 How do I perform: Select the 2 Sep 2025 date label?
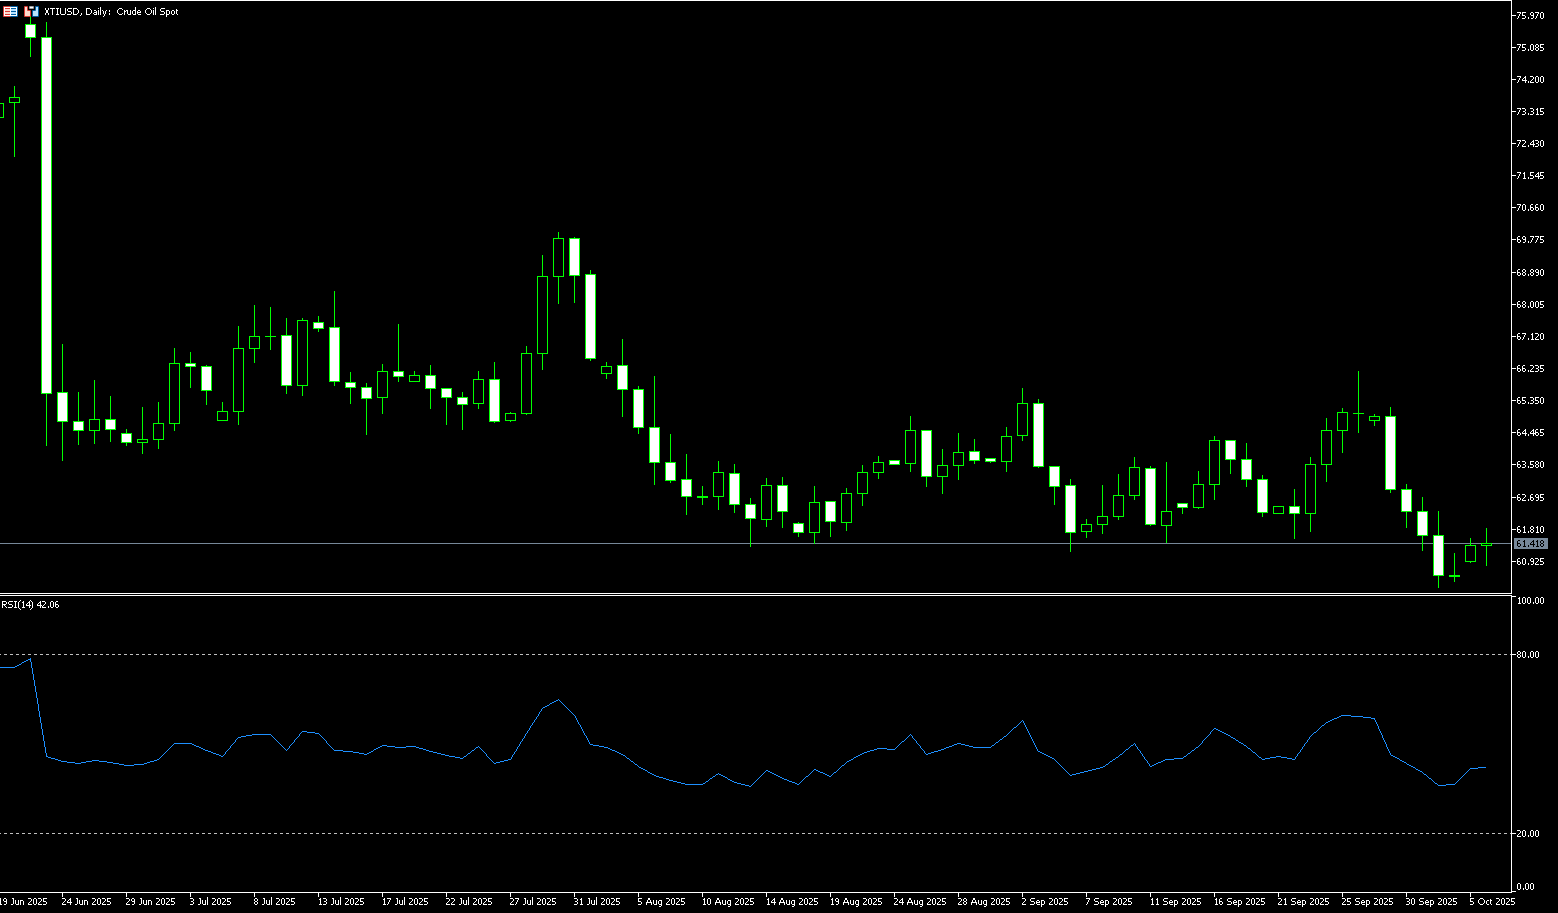(1044, 901)
